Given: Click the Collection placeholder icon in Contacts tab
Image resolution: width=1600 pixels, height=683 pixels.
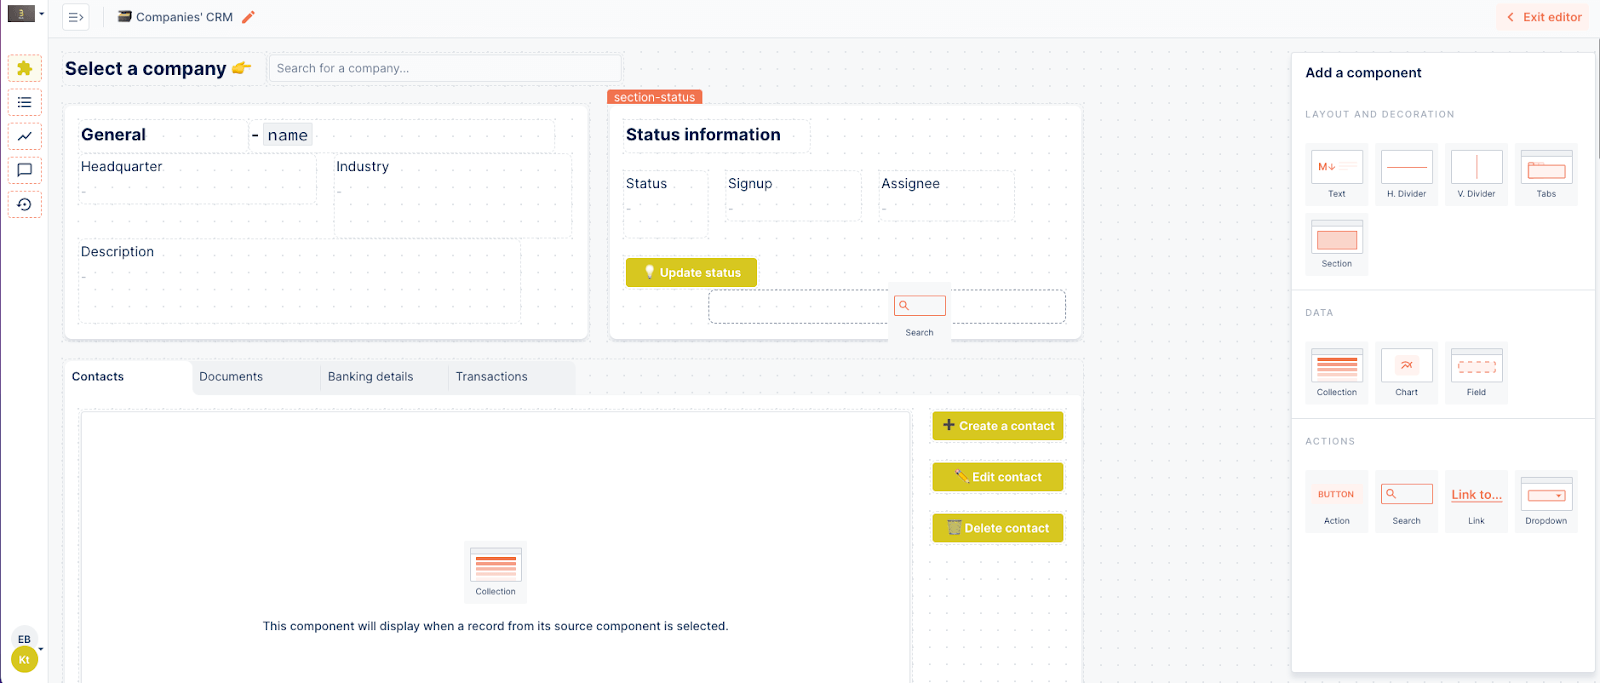Looking at the screenshot, I should click(x=496, y=572).
